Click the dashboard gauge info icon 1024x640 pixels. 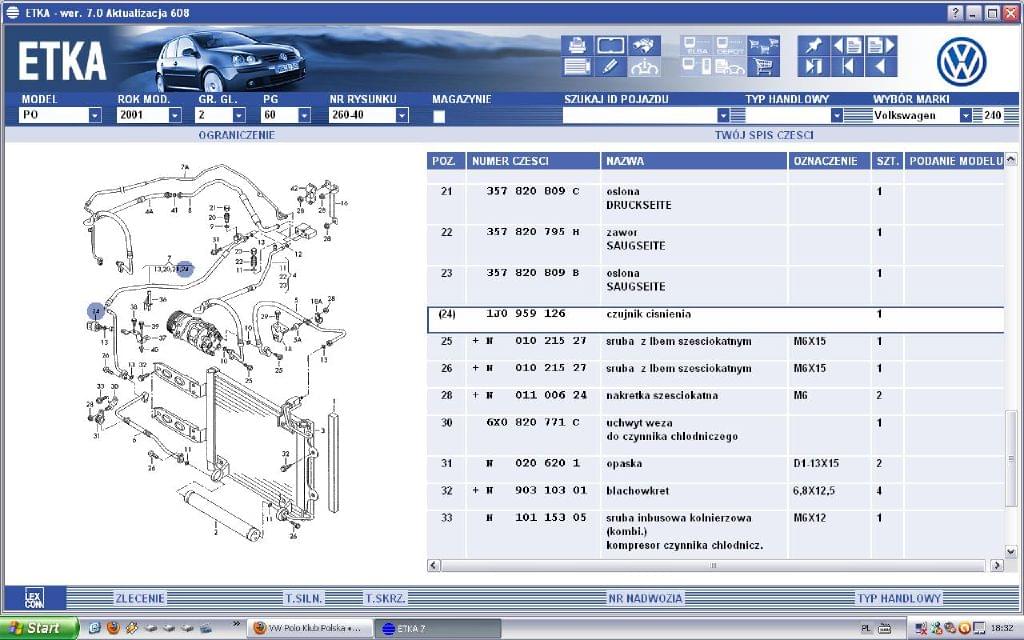(x=644, y=66)
